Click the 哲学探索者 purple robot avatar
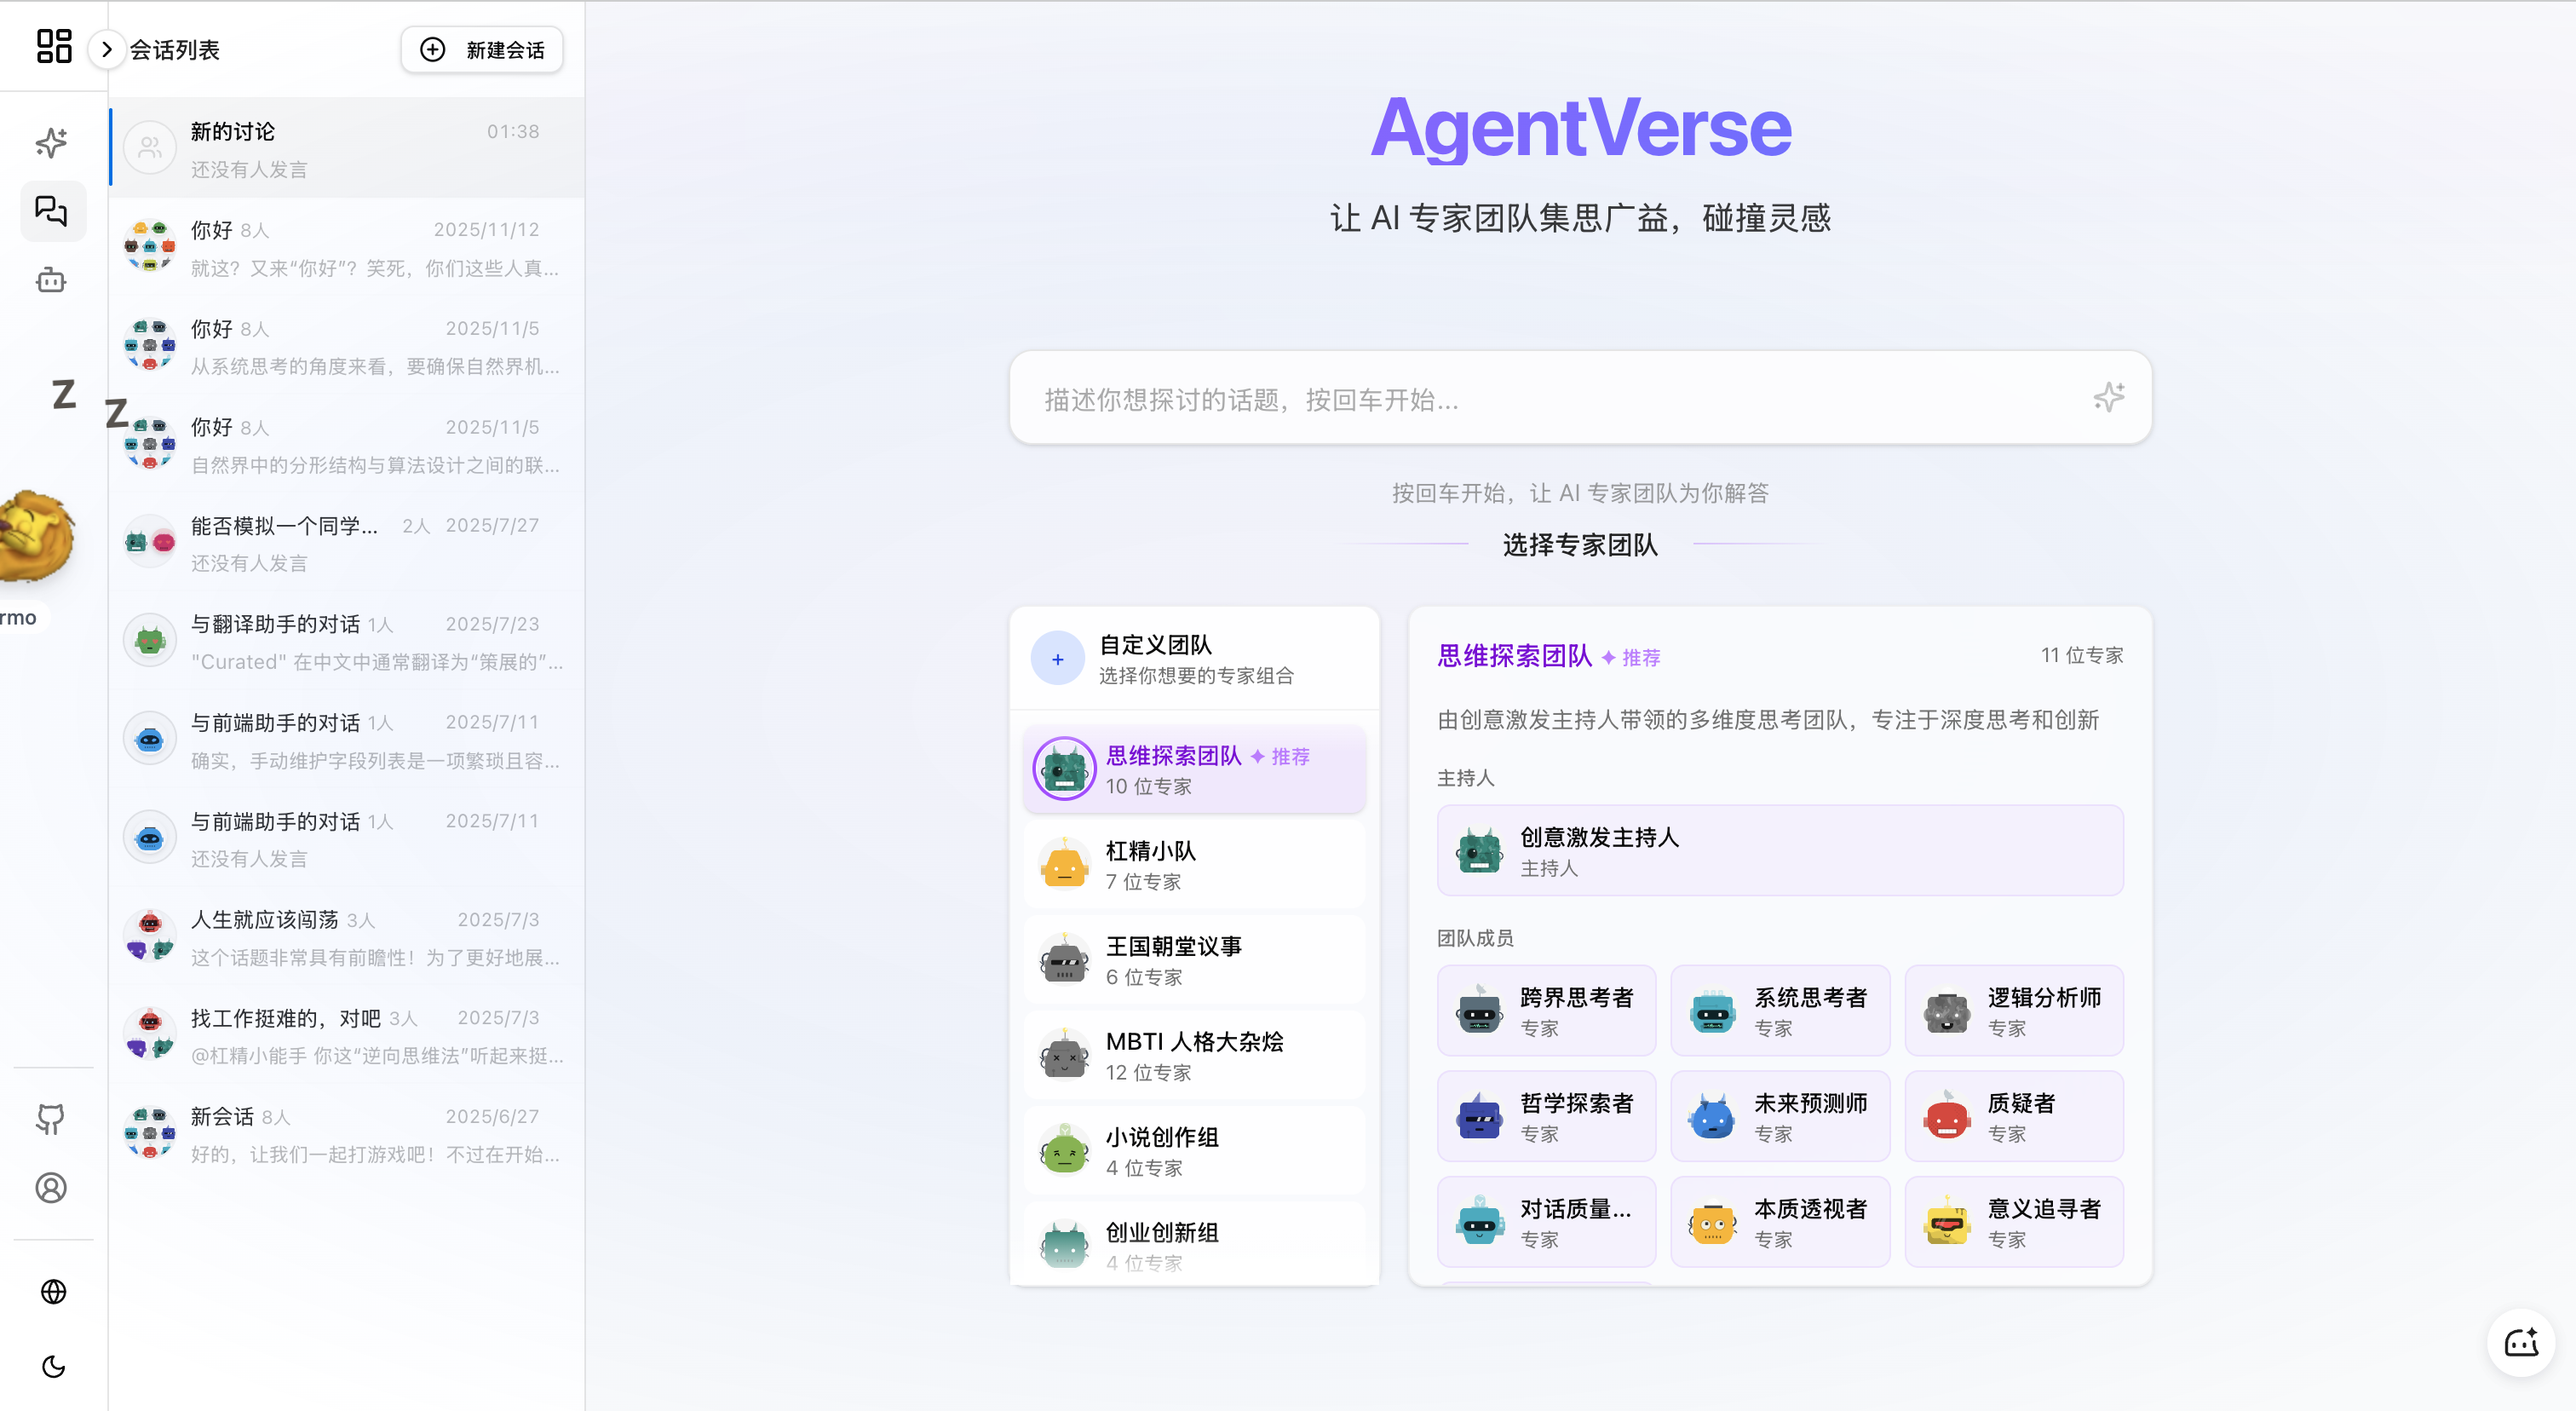The width and height of the screenshot is (2576, 1411). 1479,1115
